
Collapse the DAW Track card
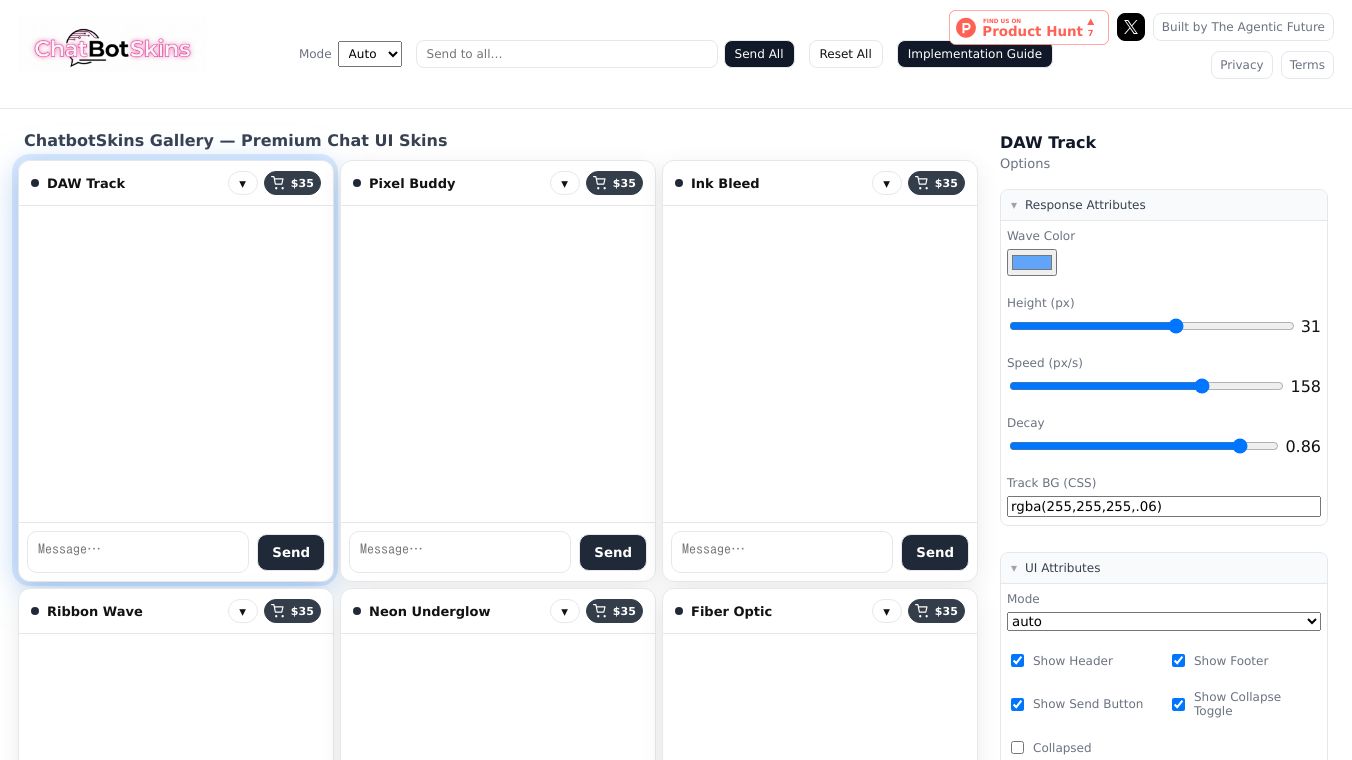[243, 183]
